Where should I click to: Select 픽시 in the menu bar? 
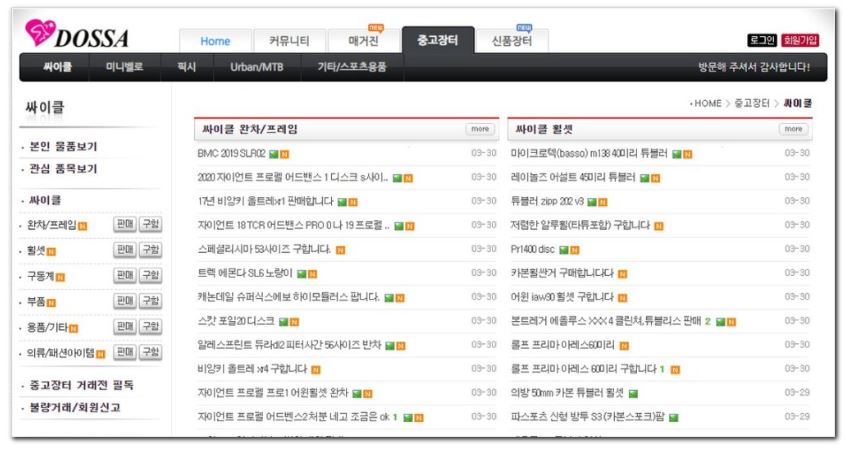(x=186, y=67)
